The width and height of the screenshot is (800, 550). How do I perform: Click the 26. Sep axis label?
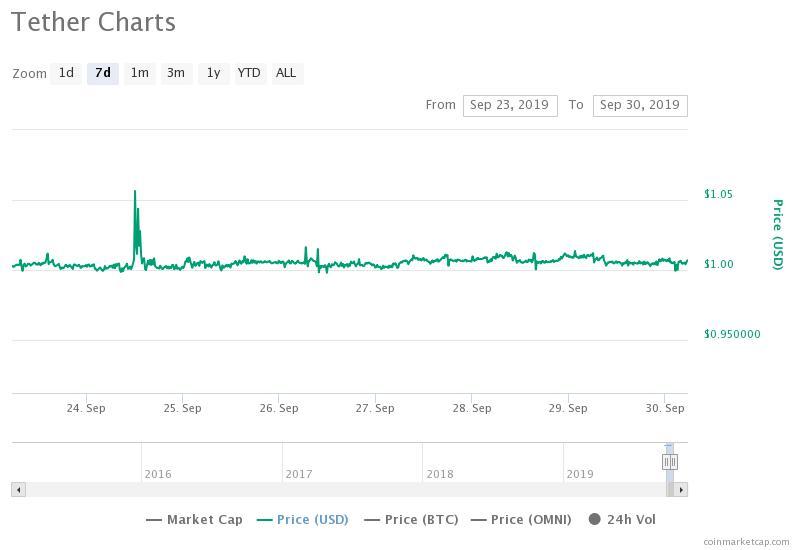point(279,408)
